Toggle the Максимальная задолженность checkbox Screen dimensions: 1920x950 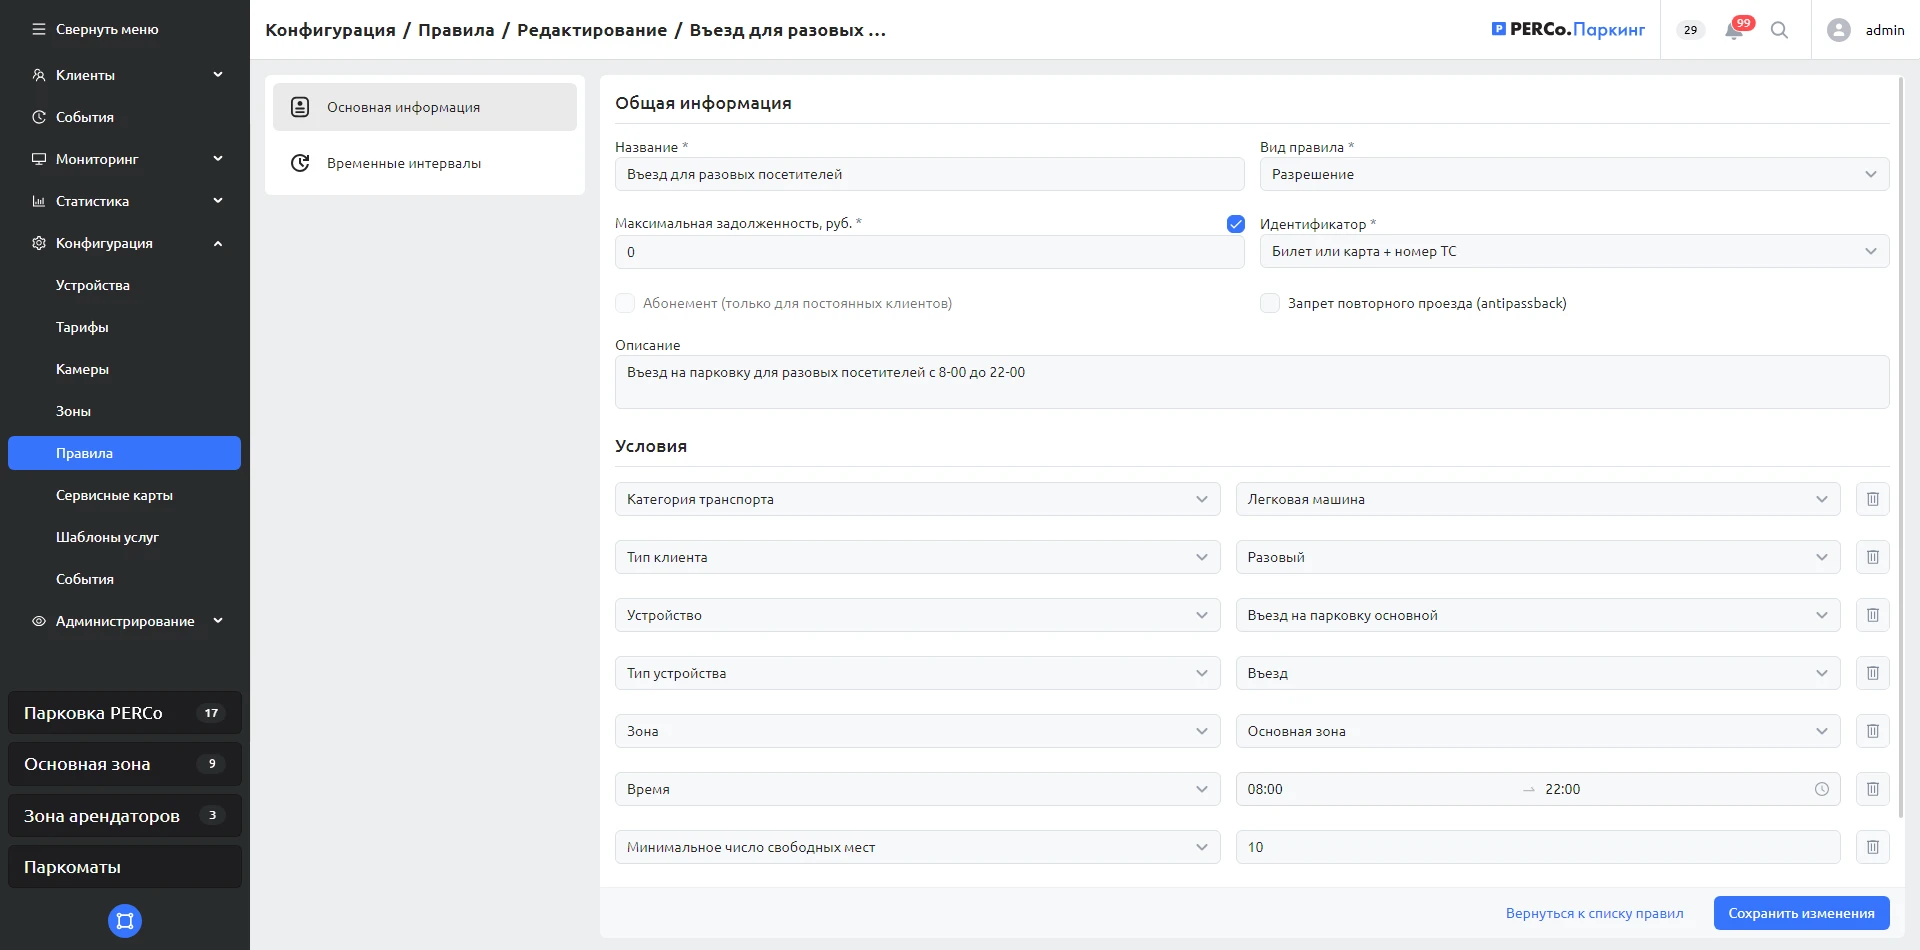tap(1236, 224)
